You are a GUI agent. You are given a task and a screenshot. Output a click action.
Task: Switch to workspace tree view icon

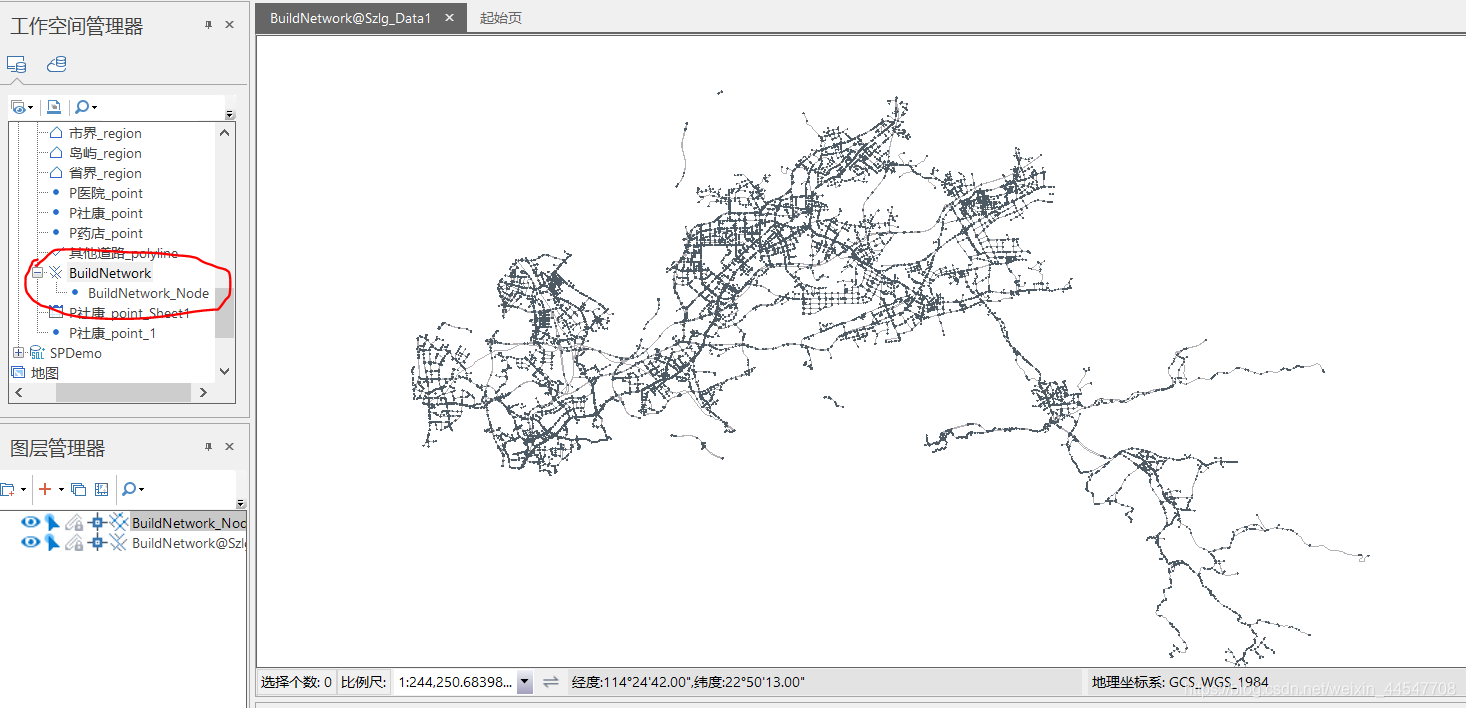[16, 64]
